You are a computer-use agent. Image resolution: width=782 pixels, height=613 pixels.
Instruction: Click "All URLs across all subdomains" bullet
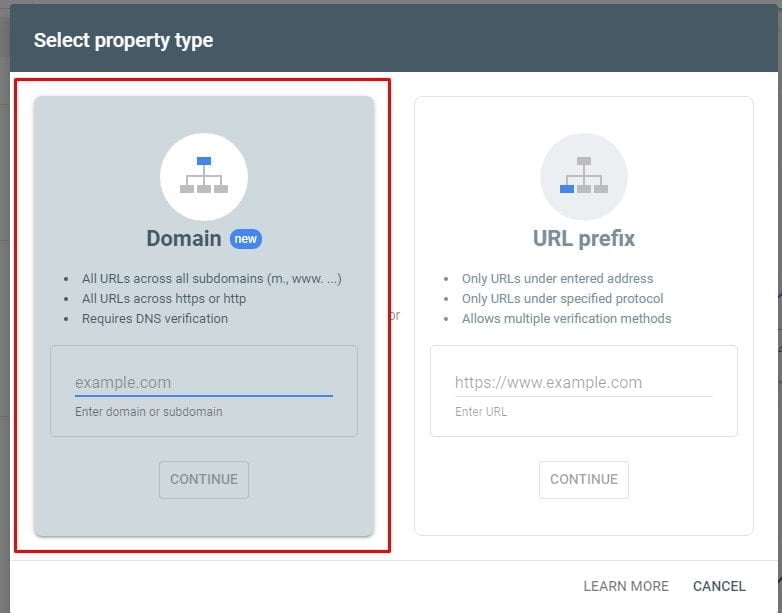click(x=211, y=278)
